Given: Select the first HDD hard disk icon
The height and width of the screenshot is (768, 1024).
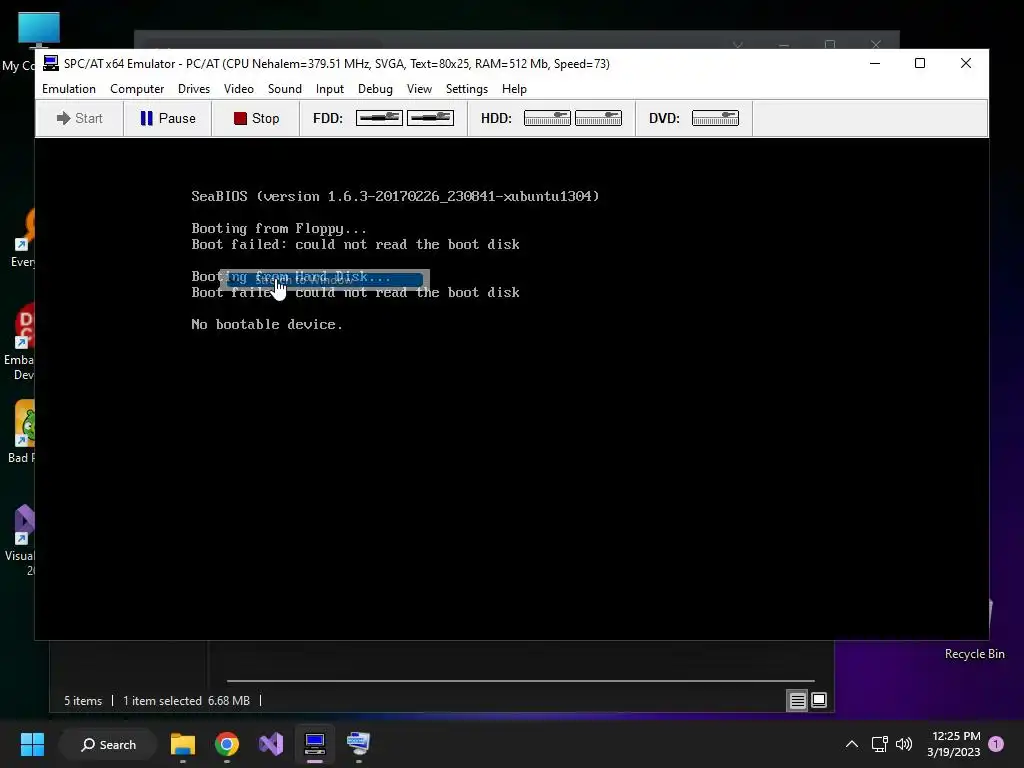Looking at the screenshot, I should pyautogui.click(x=547, y=118).
